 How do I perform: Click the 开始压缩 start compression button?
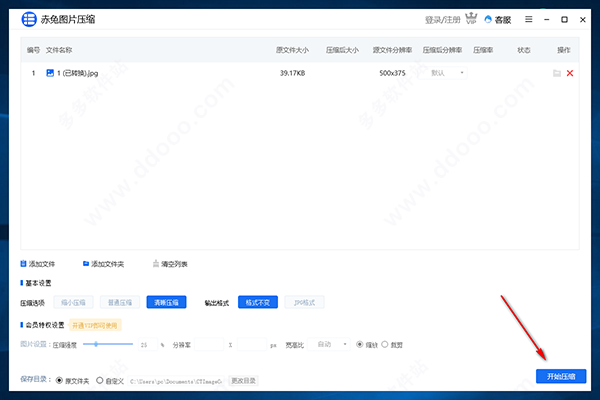tap(561, 376)
